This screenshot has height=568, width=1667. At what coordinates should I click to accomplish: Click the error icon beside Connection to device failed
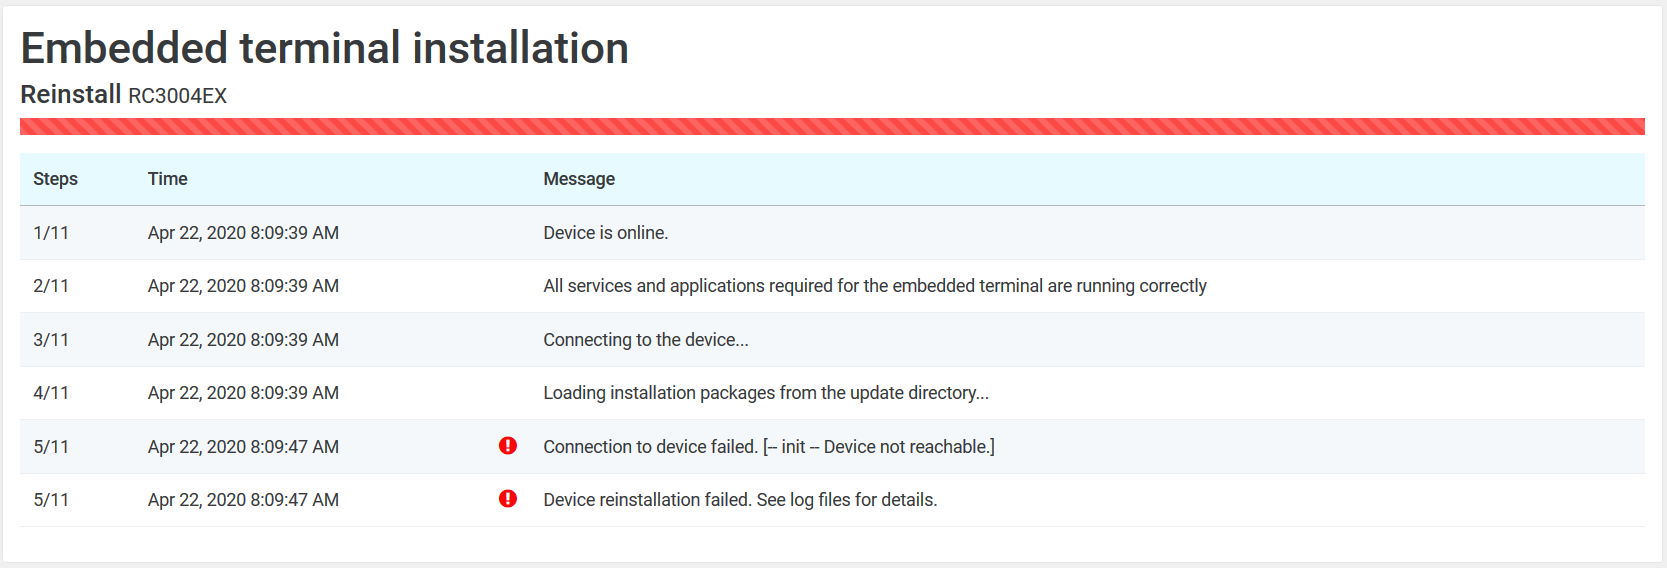pos(508,446)
